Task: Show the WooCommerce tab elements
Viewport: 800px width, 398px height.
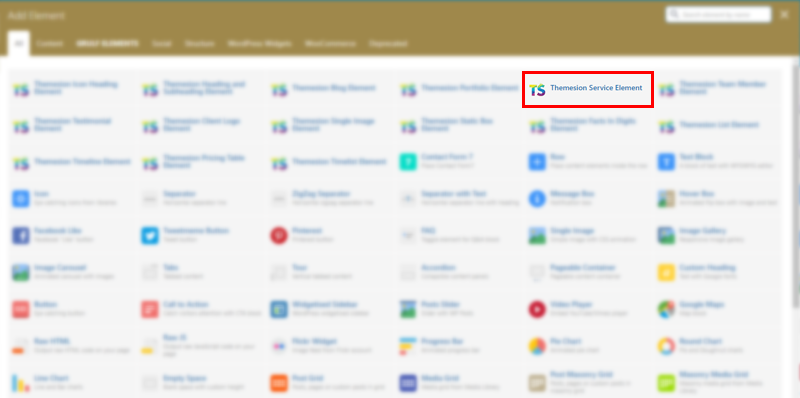Action: pos(330,44)
